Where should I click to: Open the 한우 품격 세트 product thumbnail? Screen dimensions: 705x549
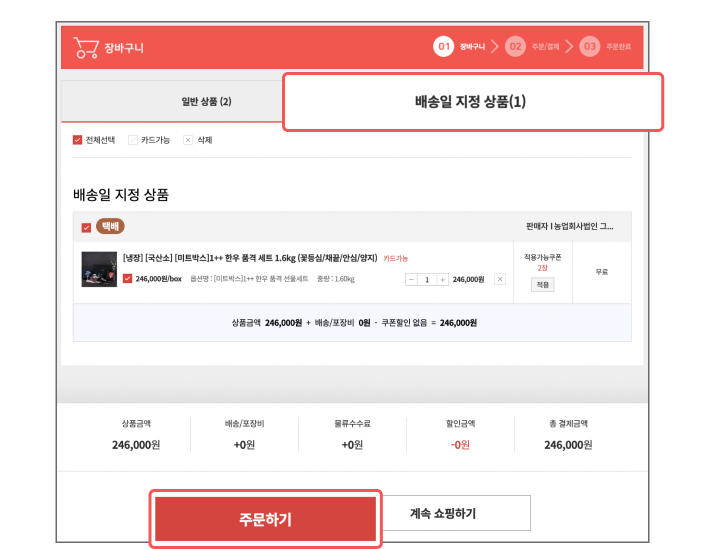pyautogui.click(x=98, y=268)
